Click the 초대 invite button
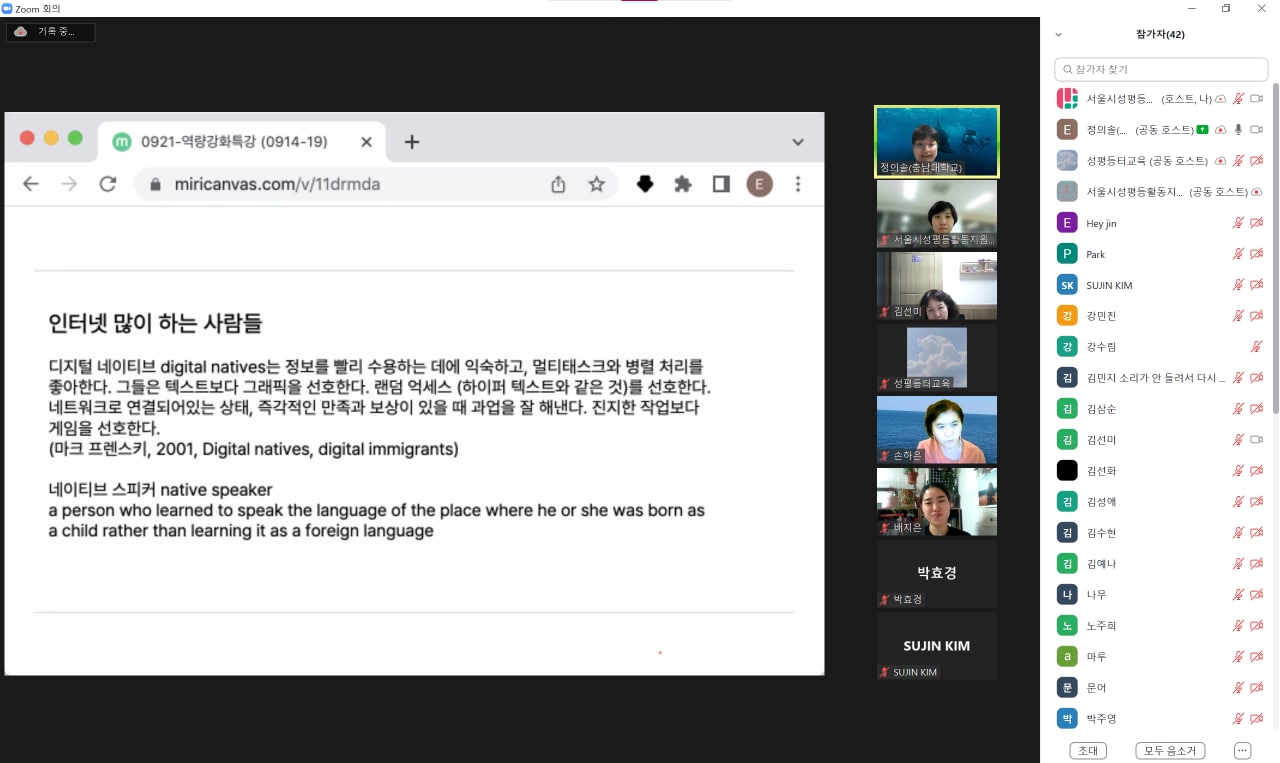 (x=1087, y=750)
